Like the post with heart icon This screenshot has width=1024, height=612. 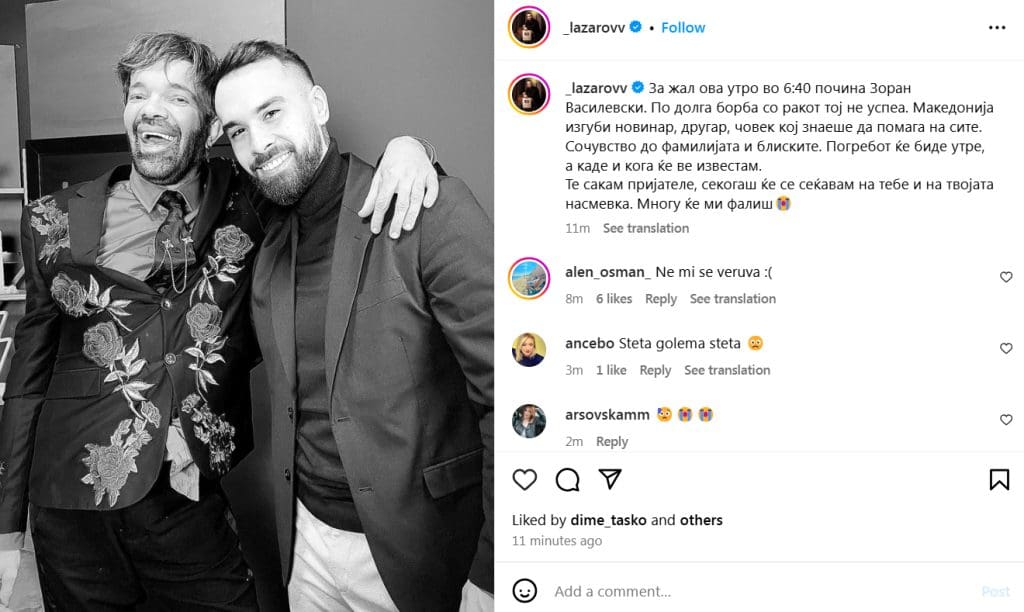tap(524, 479)
